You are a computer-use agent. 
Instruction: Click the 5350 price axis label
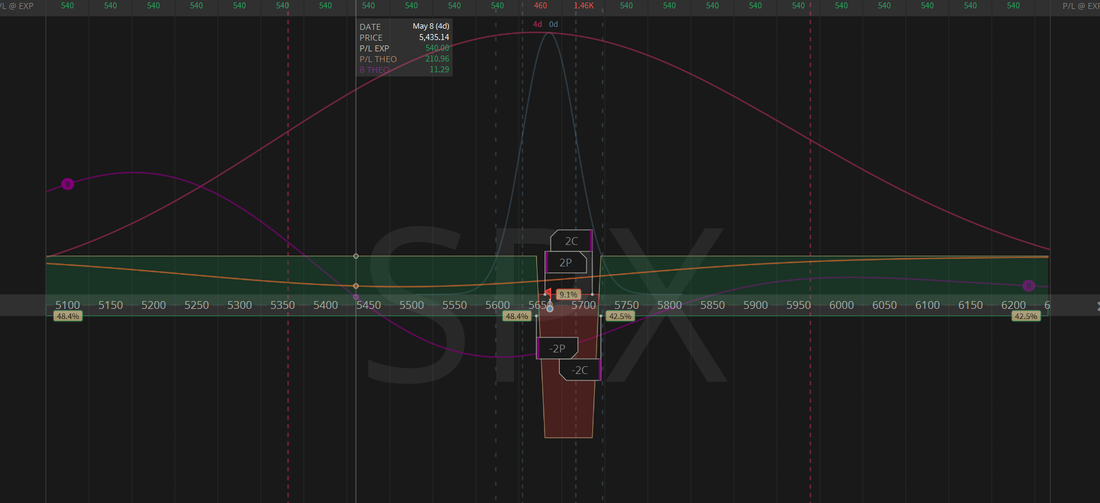coord(282,305)
